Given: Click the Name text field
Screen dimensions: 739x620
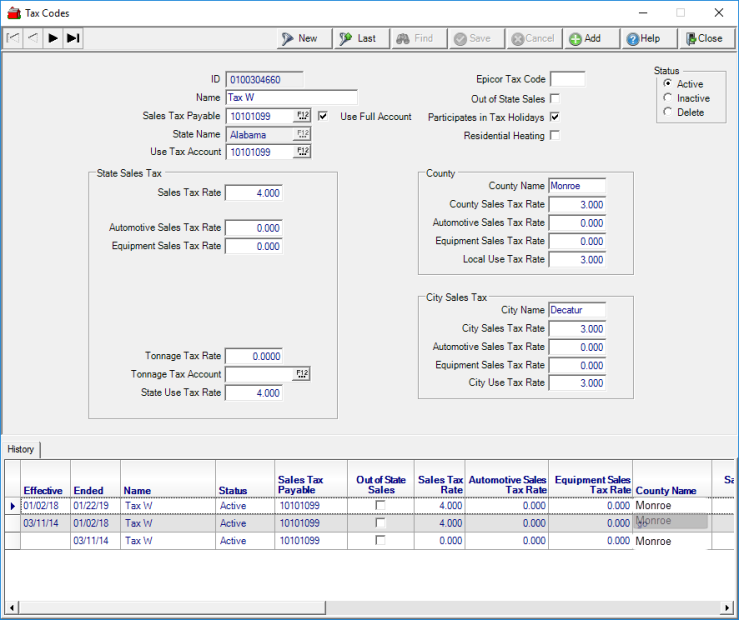Looking at the screenshot, I should coord(291,98).
